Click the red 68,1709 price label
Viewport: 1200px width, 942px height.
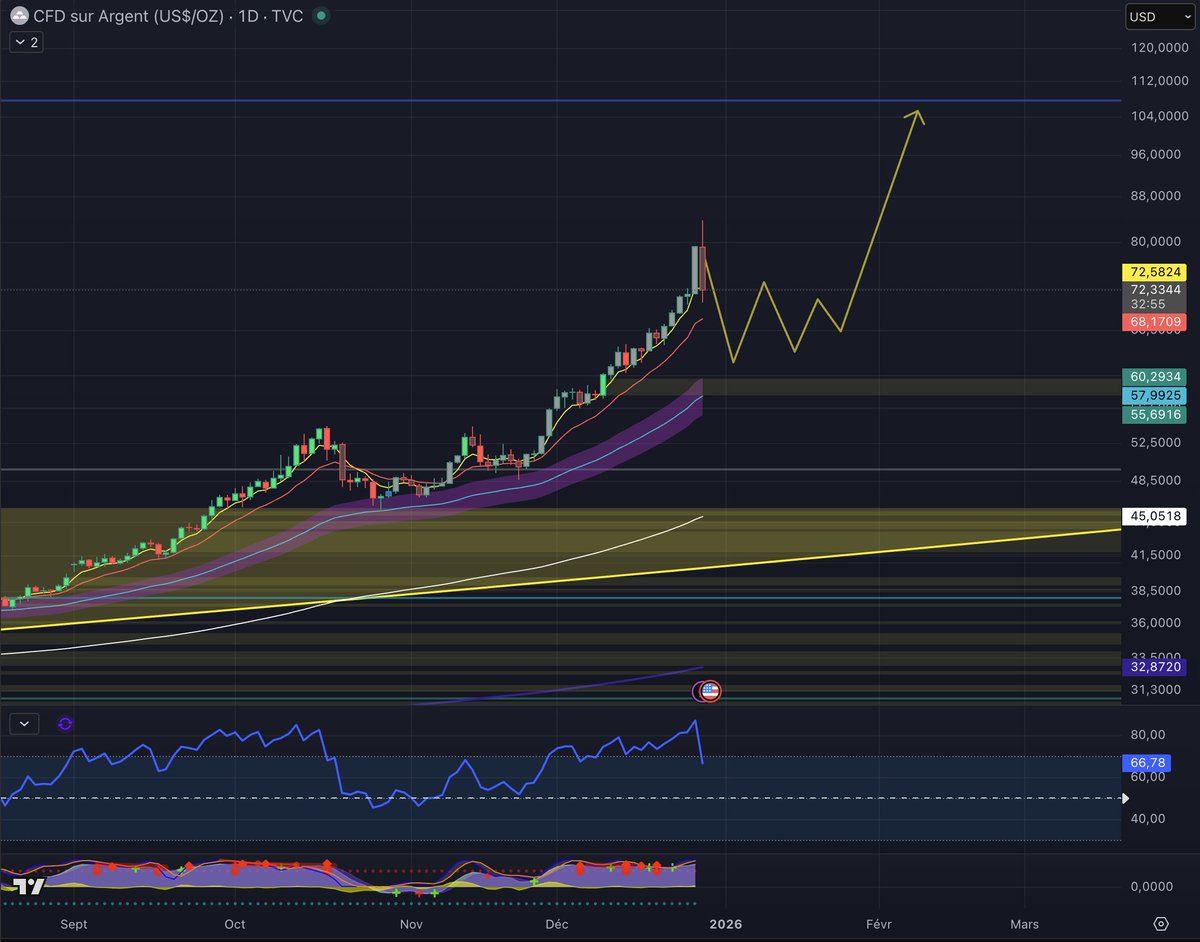pyautogui.click(x=1154, y=321)
